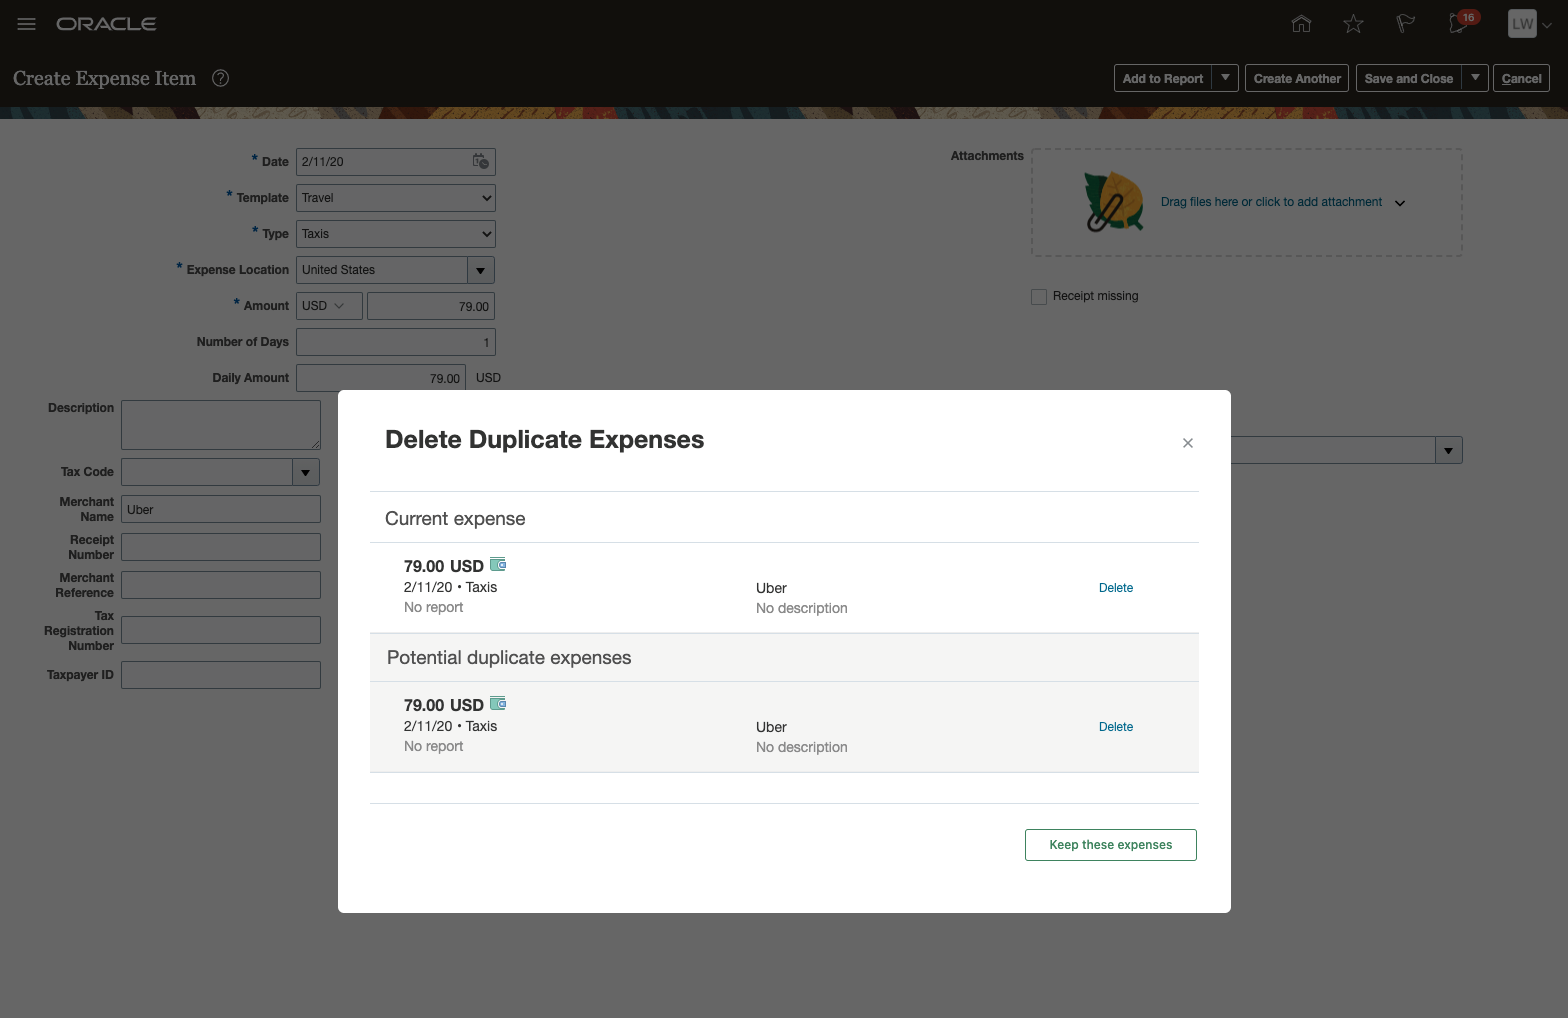This screenshot has width=1568, height=1018.
Task: Open the LW user account menu
Action: [1529, 24]
